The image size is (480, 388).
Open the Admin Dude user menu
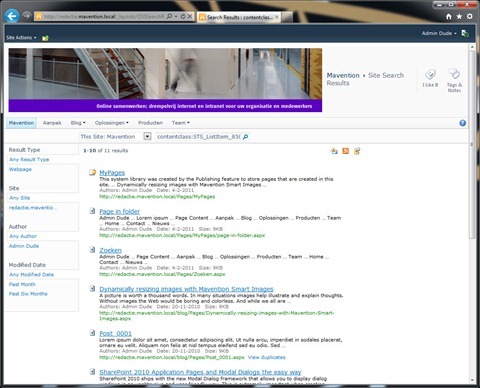(439, 33)
